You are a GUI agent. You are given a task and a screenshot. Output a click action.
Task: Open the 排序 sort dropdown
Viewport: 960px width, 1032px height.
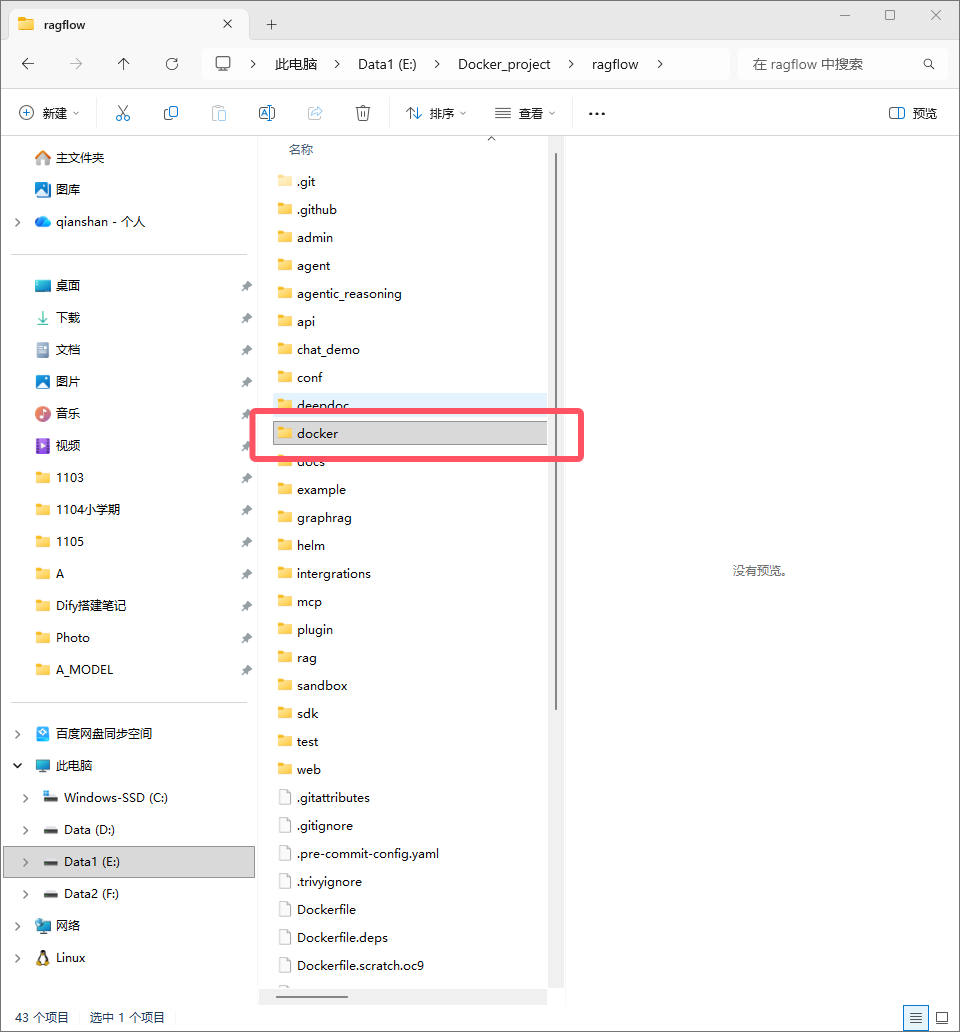click(x=436, y=113)
